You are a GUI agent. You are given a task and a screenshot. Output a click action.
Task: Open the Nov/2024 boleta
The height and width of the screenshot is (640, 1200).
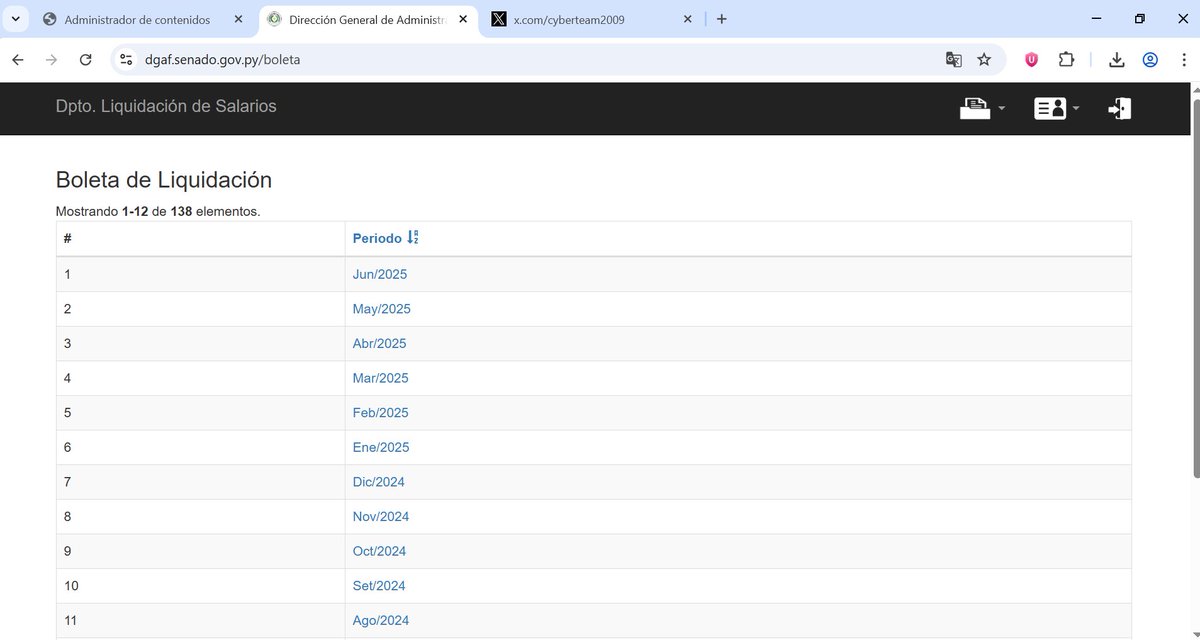pos(381,517)
